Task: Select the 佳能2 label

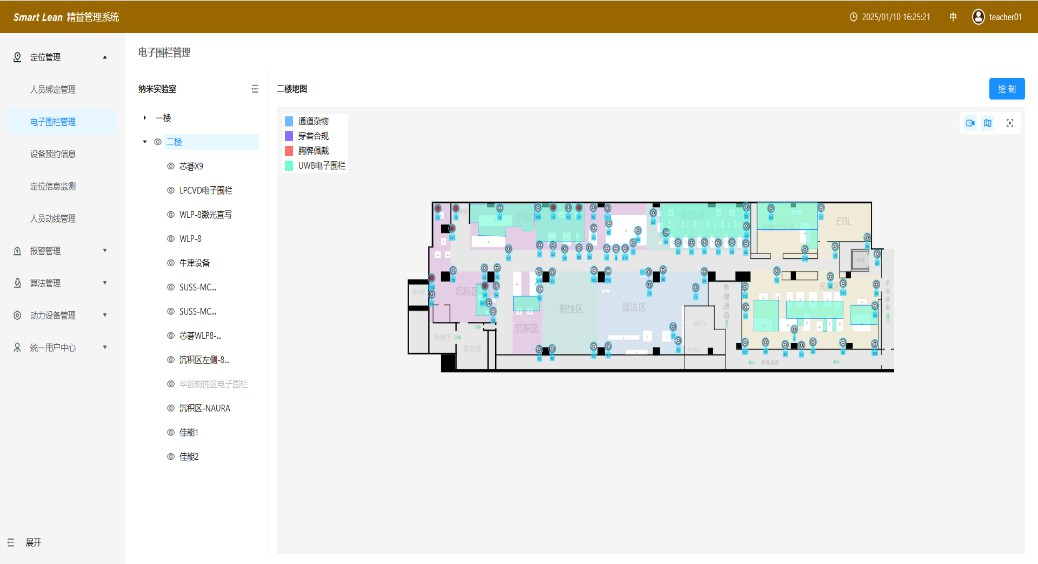Action: [189, 456]
